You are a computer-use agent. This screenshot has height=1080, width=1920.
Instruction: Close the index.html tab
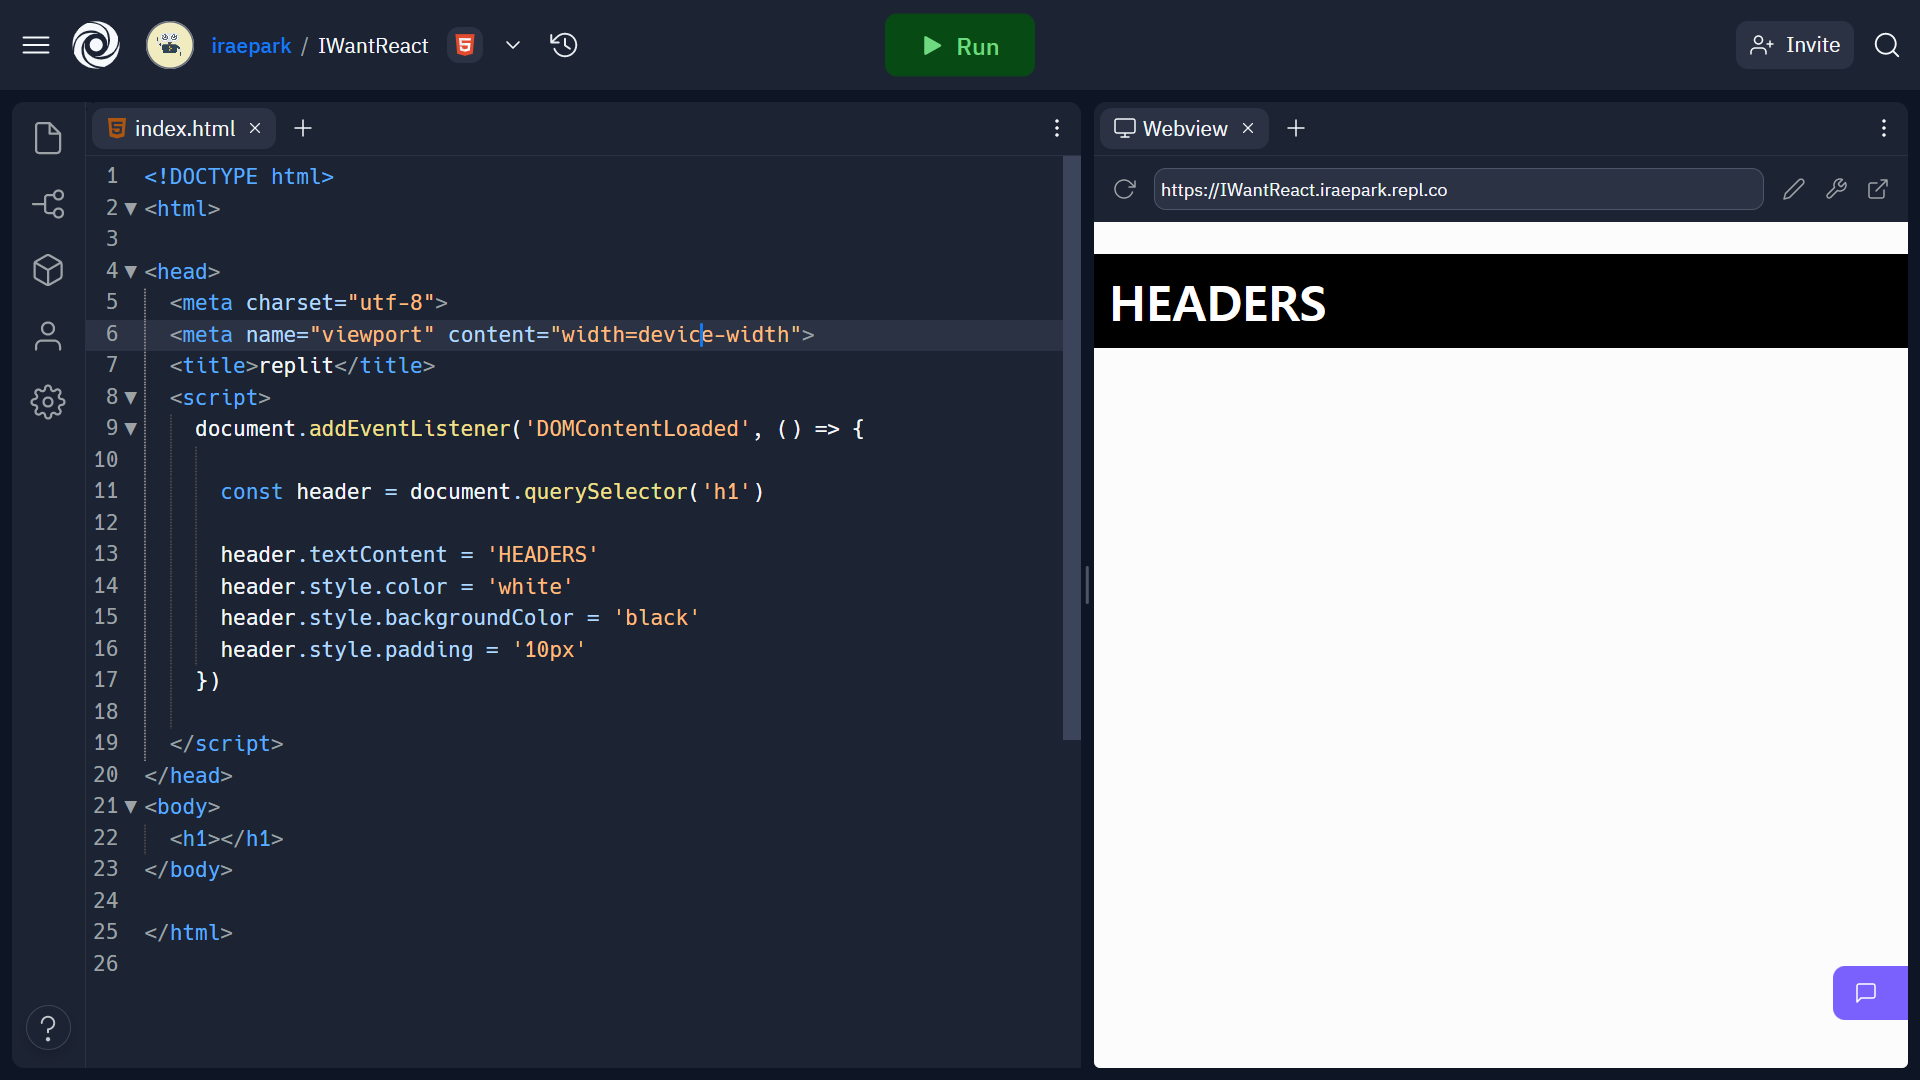pyautogui.click(x=255, y=128)
